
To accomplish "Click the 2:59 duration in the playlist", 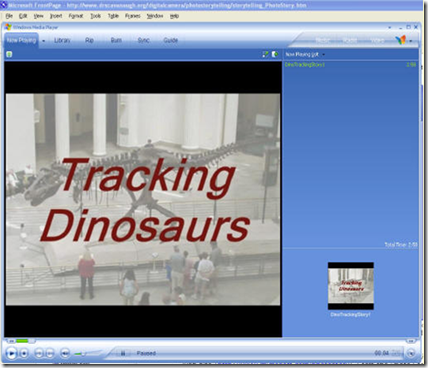I will click(411, 65).
